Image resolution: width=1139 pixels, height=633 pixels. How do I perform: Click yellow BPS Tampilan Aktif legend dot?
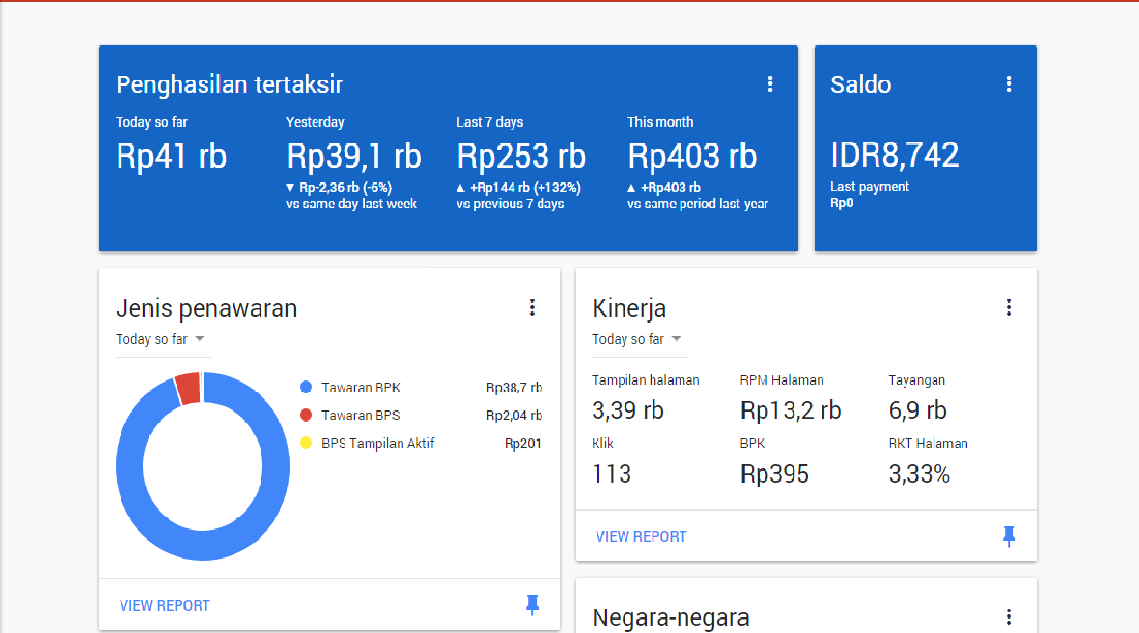[306, 443]
